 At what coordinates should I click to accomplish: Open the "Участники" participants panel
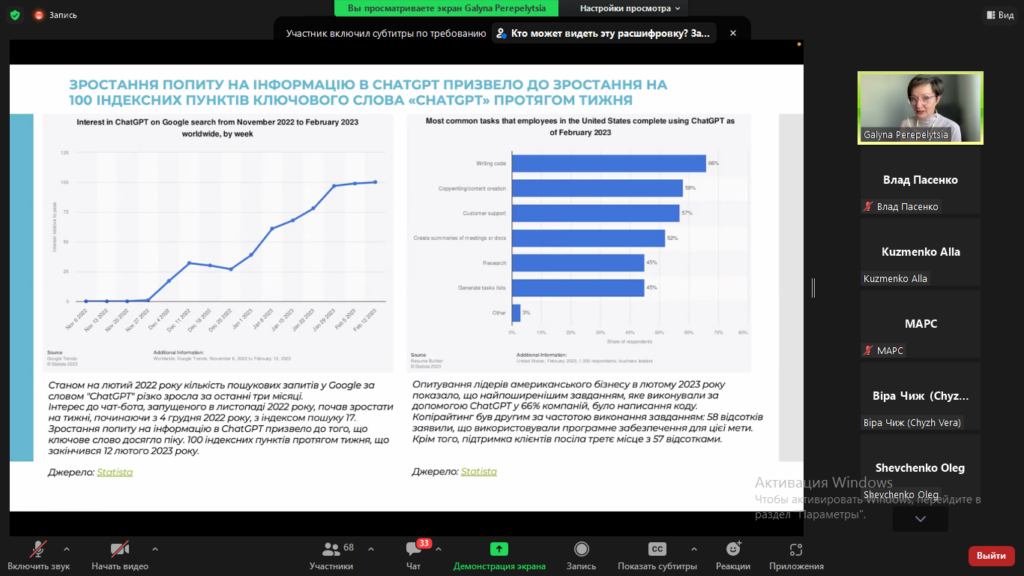click(331, 556)
